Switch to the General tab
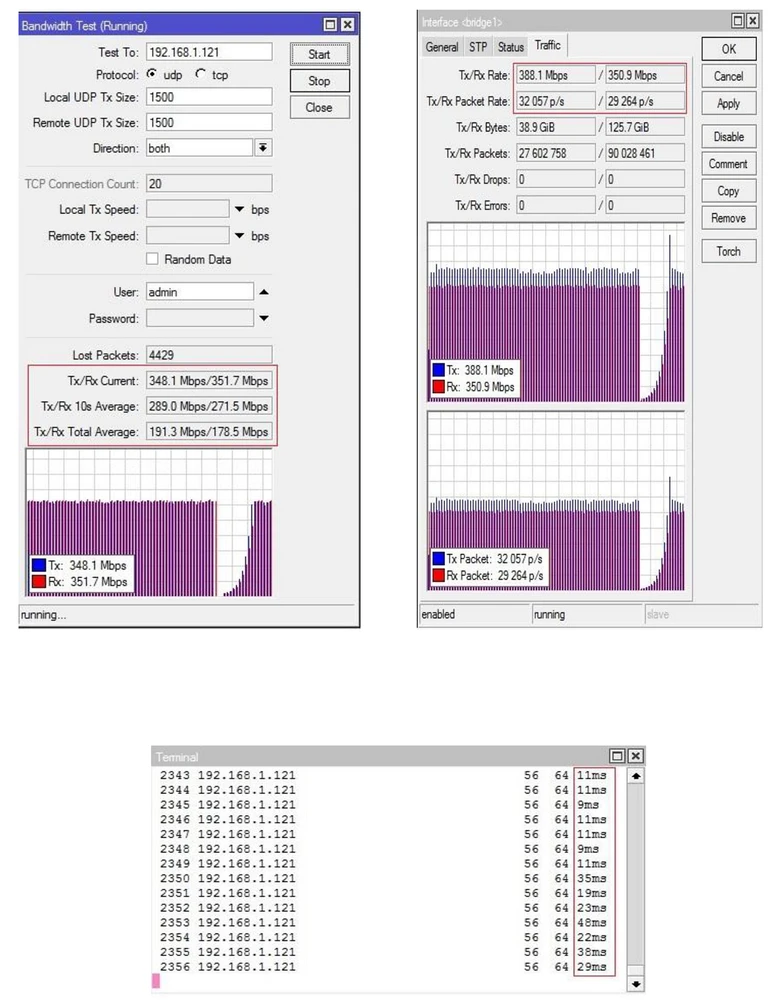The image size is (771, 1000). coord(442,47)
